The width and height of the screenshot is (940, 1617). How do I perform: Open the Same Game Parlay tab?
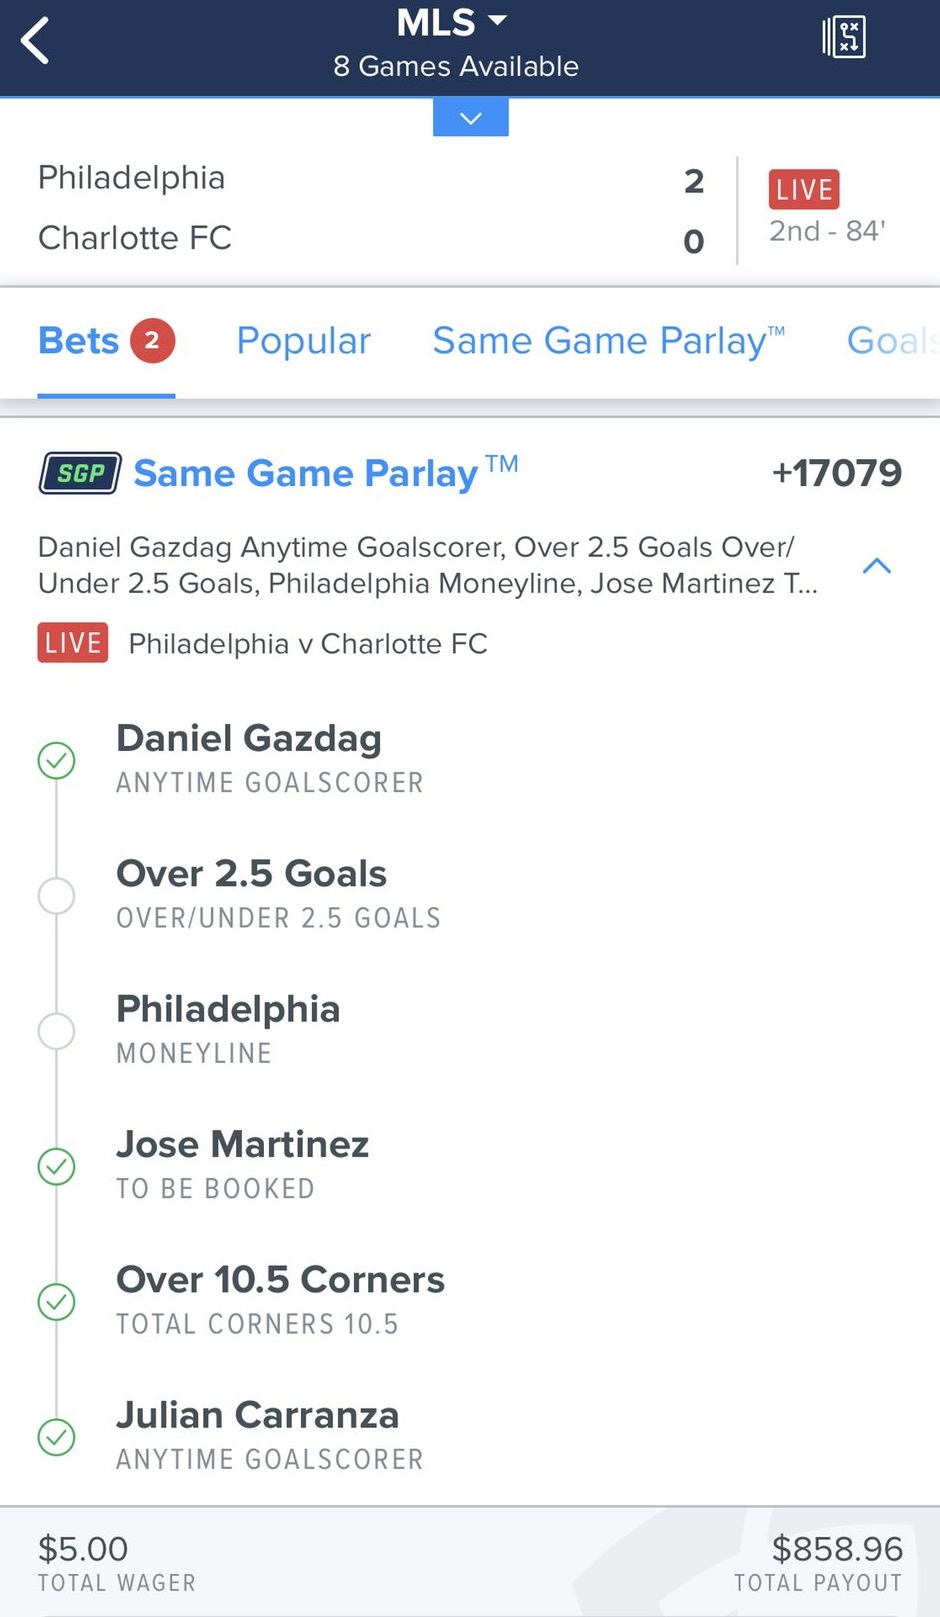coord(608,341)
